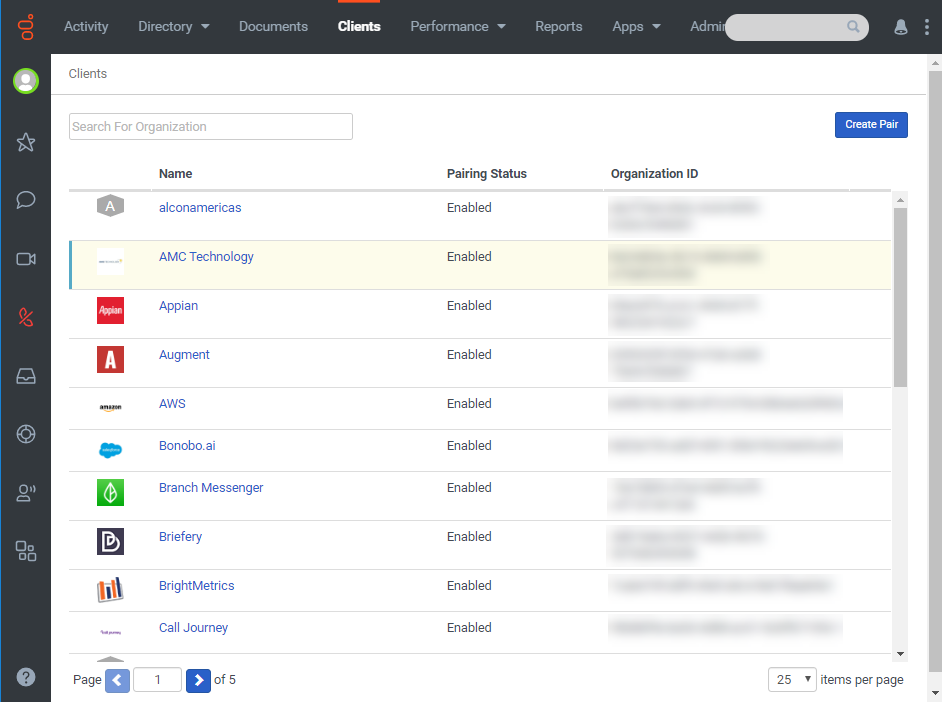Click the Bonobo.ai cloud logo
Screen dimensions: 942x702
111,450
